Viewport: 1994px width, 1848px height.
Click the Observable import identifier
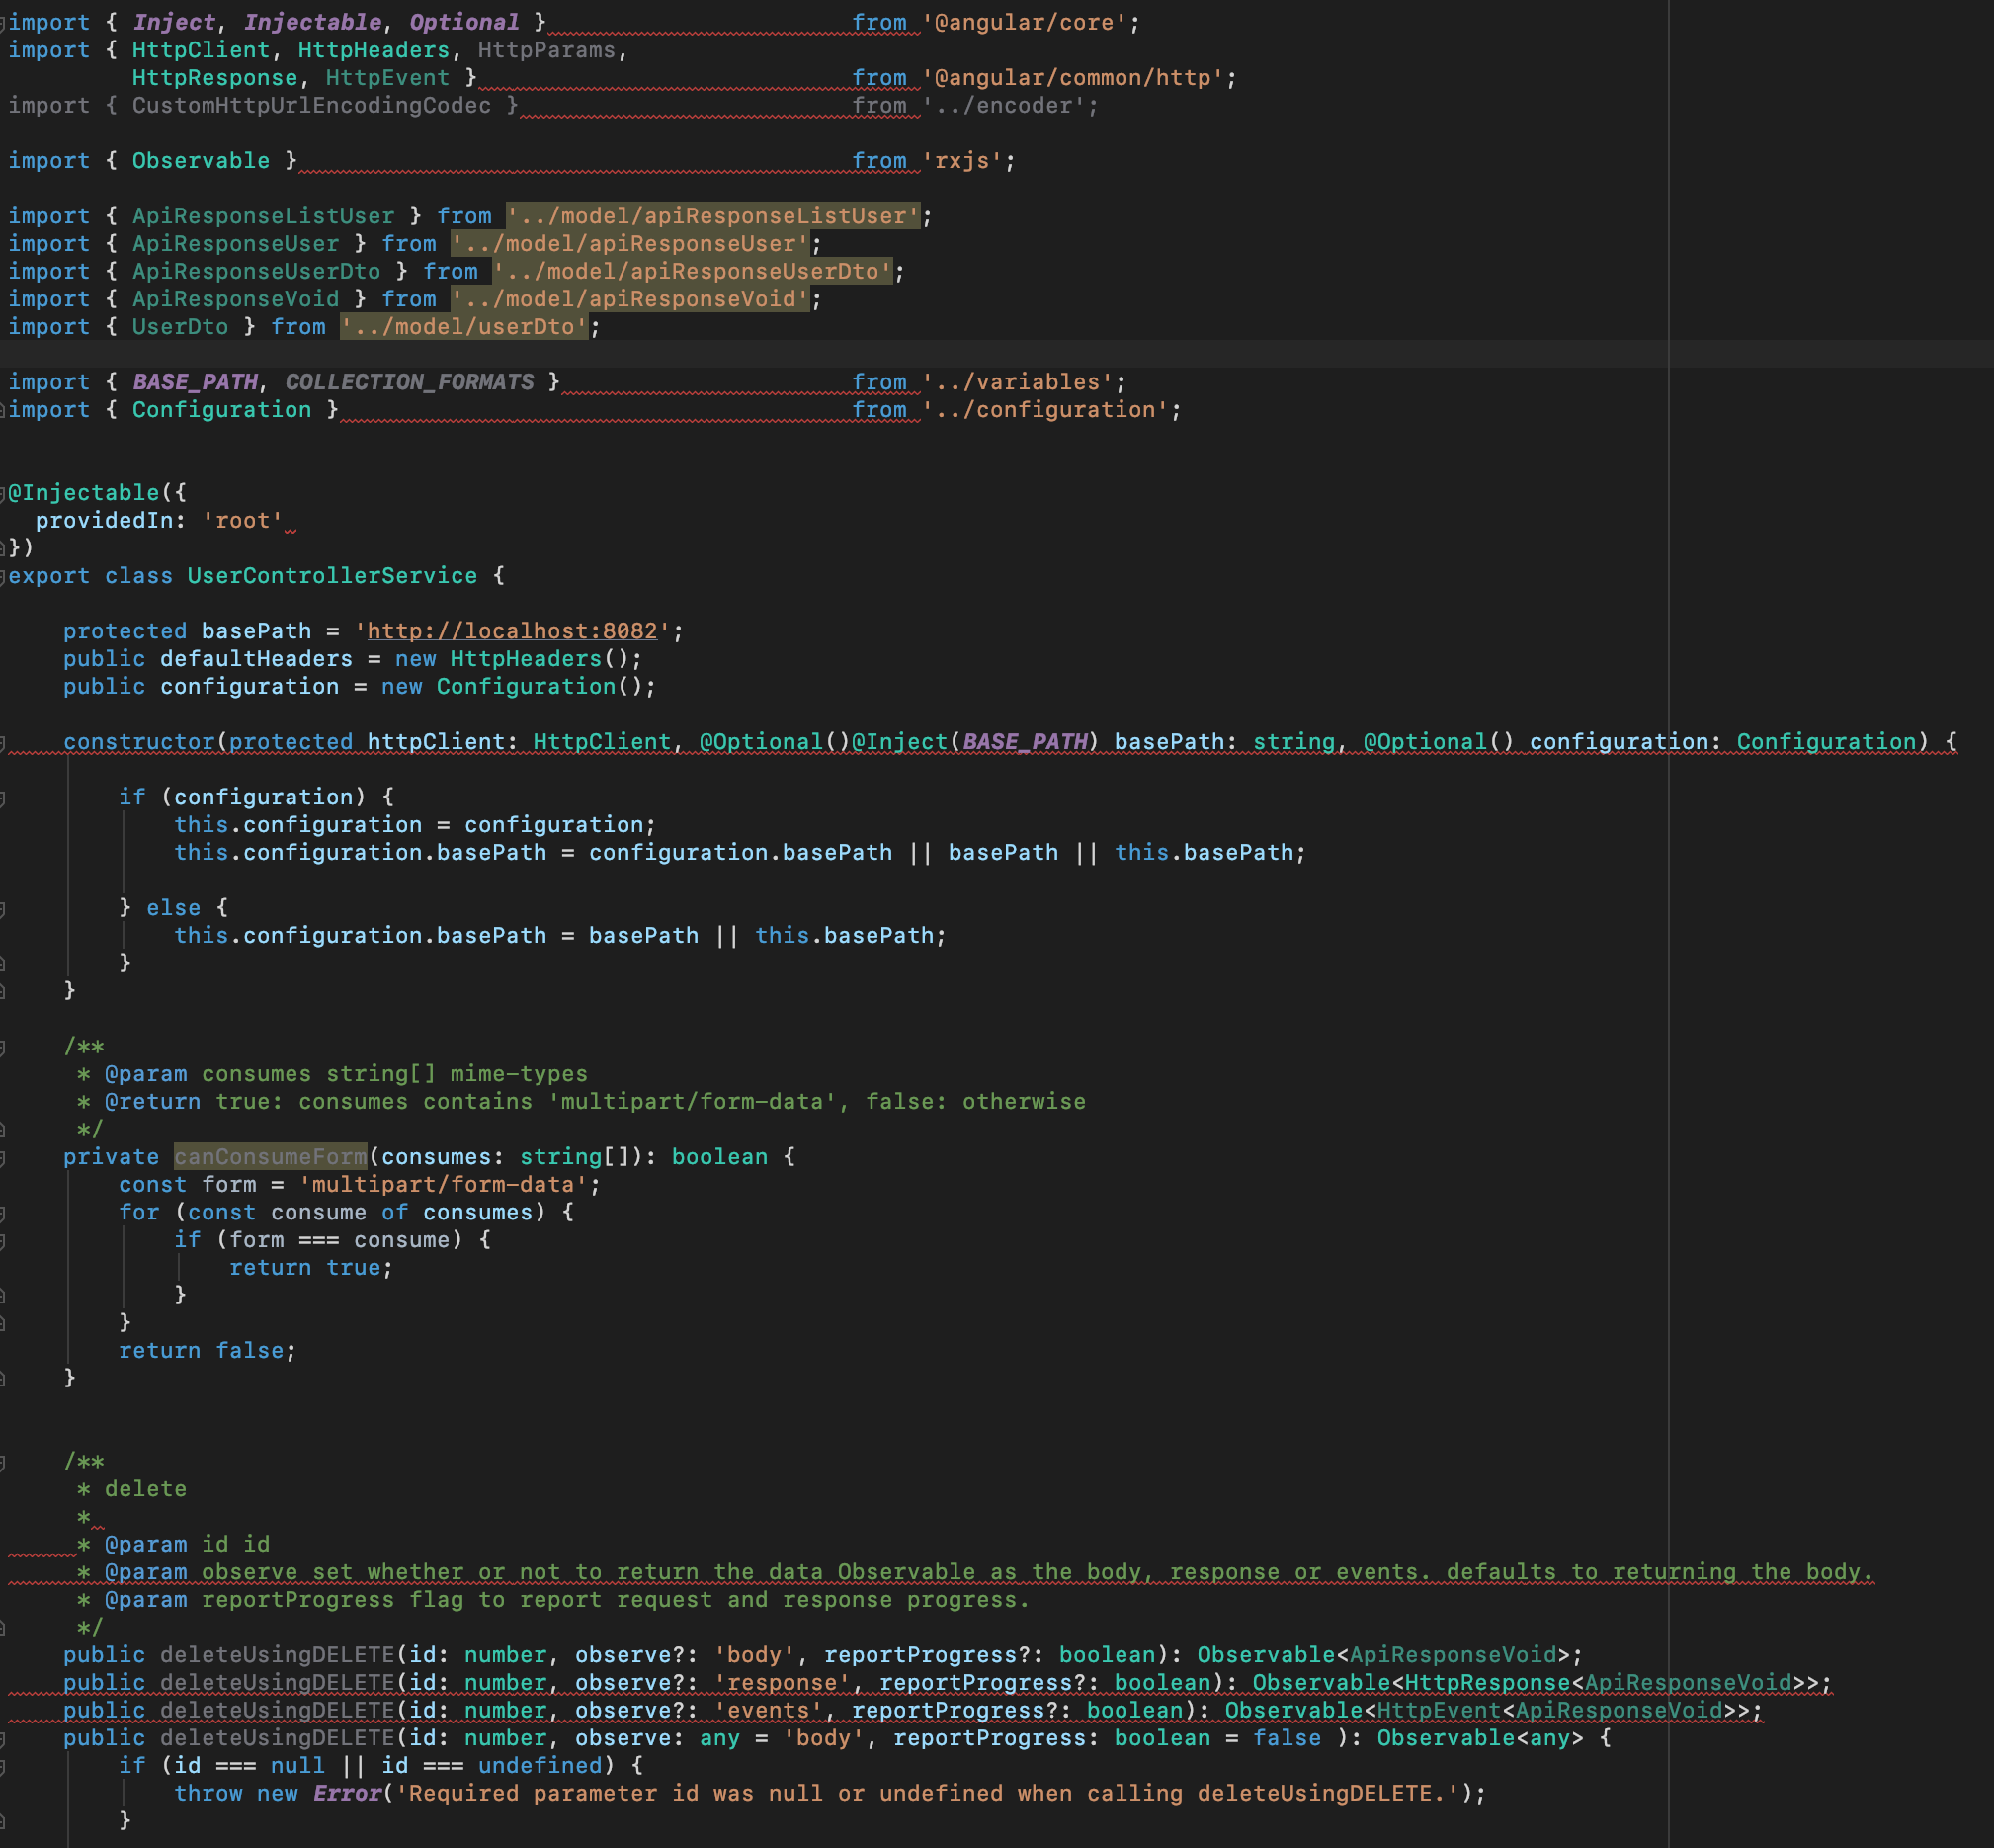coord(200,161)
